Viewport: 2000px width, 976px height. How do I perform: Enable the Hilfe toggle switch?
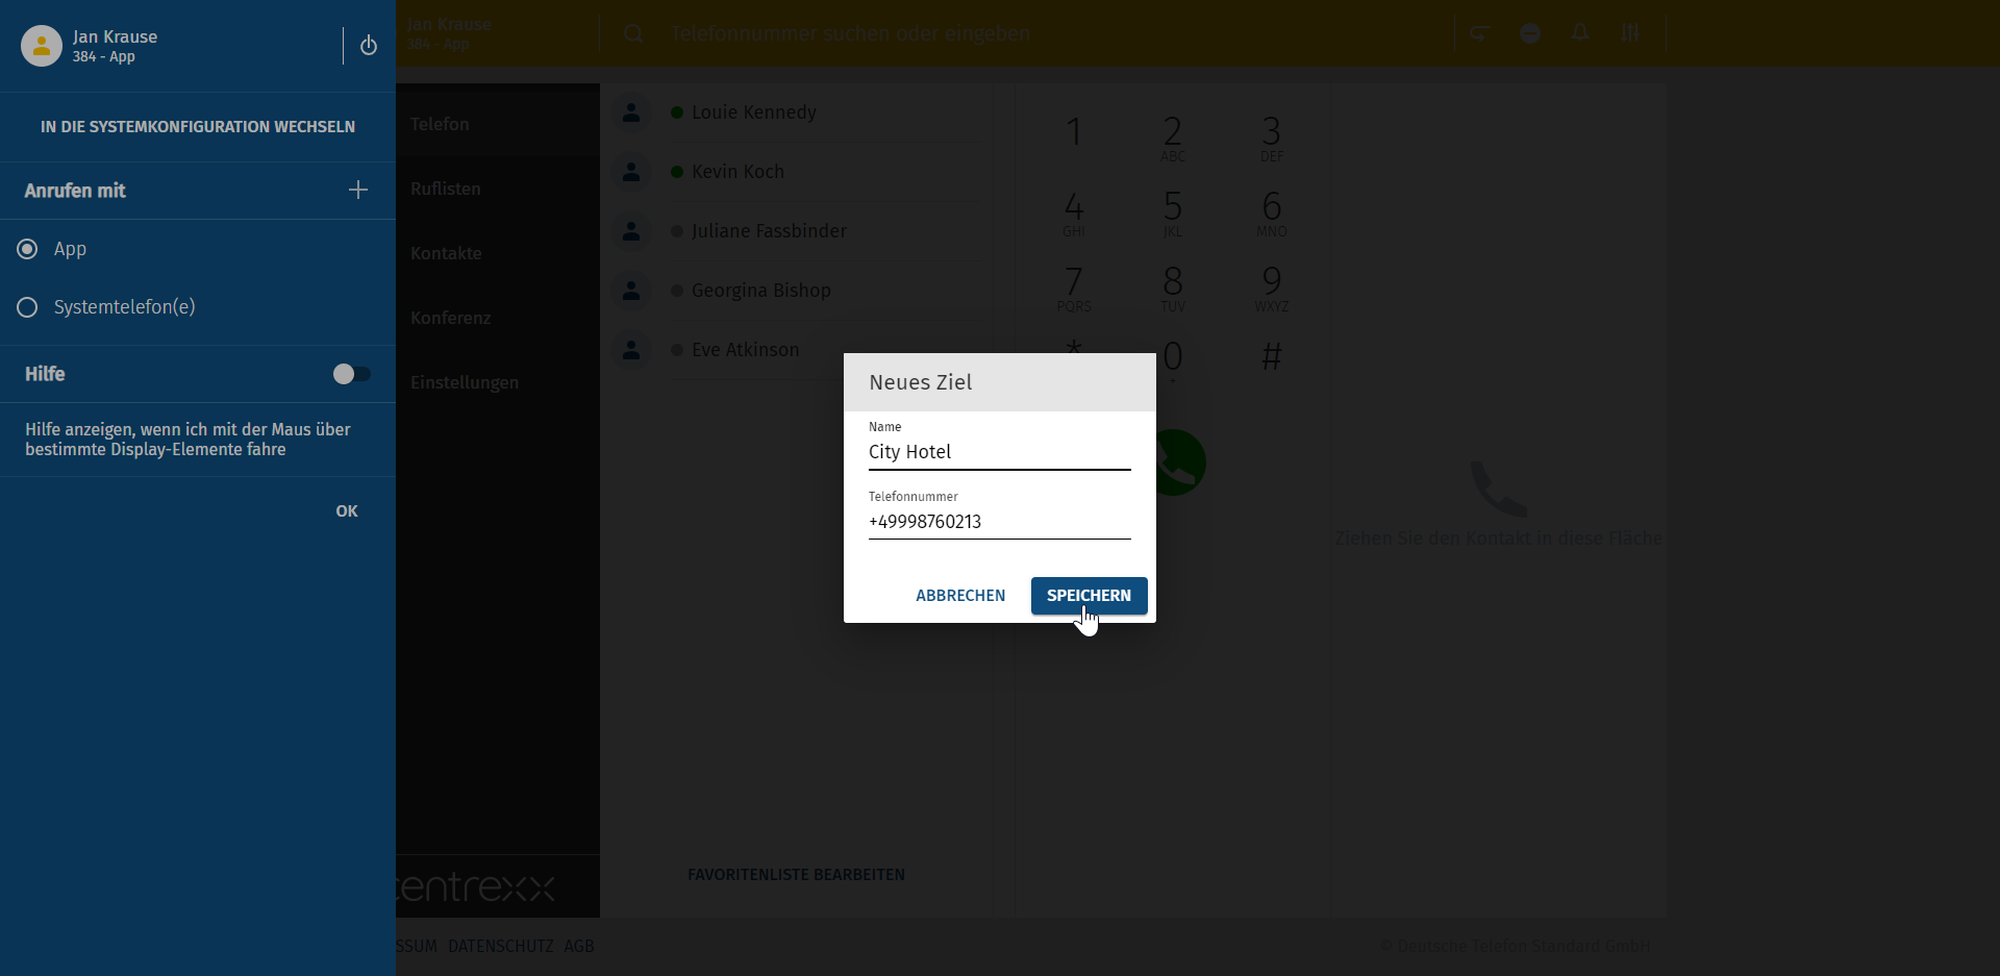coord(351,374)
